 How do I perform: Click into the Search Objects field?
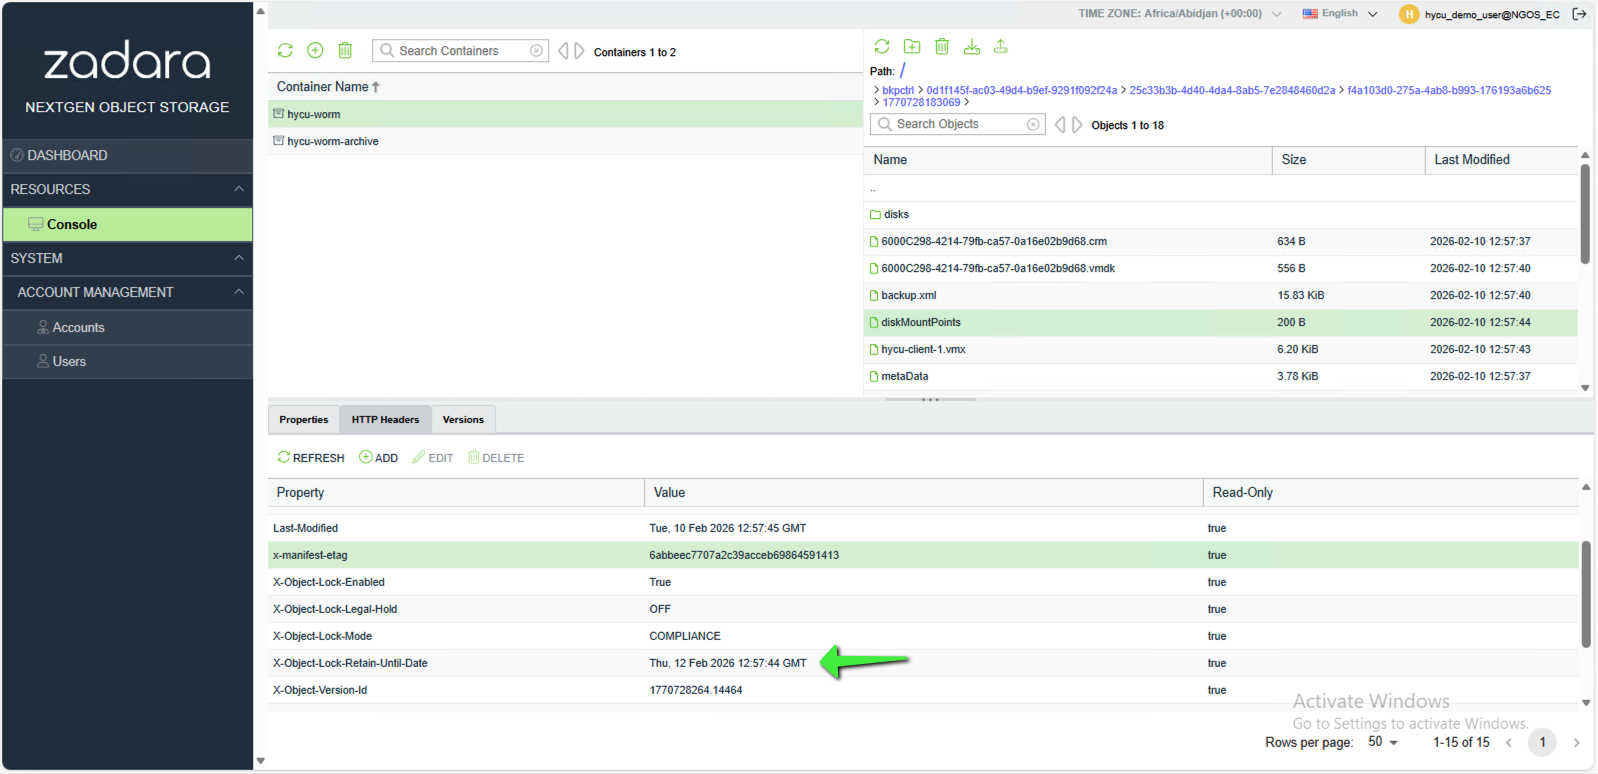click(958, 124)
